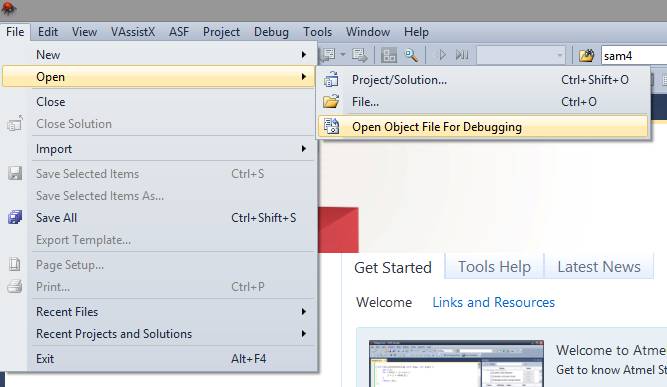This screenshot has height=387, width=667.
Task: Switch to the Latest News tab
Action: (599, 267)
